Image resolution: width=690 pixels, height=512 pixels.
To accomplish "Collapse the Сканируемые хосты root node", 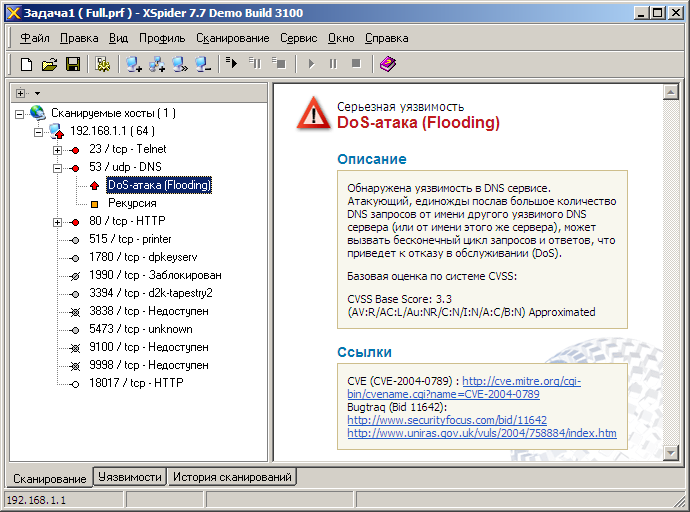I will (19, 114).
